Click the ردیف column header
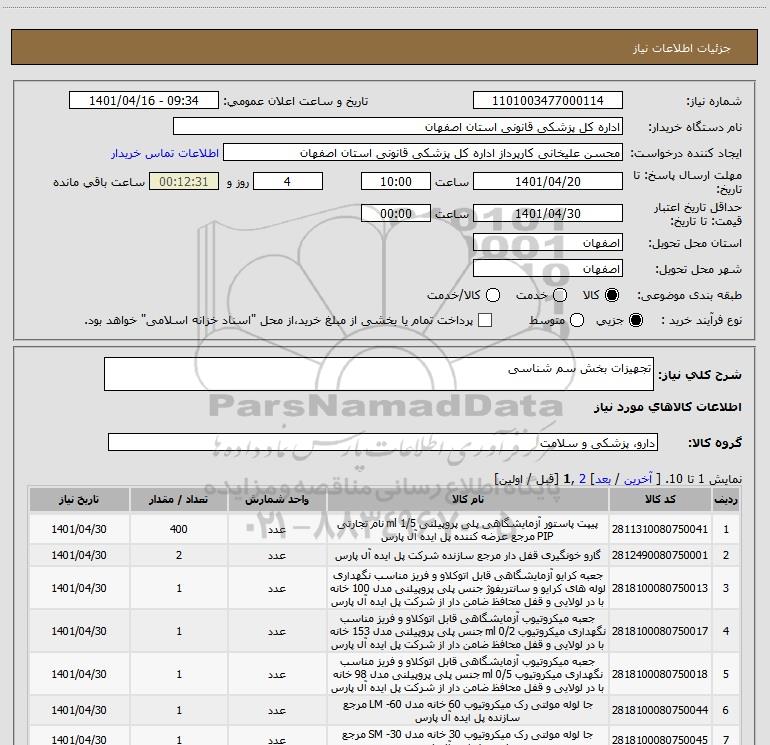770x745 pixels. 726,500
